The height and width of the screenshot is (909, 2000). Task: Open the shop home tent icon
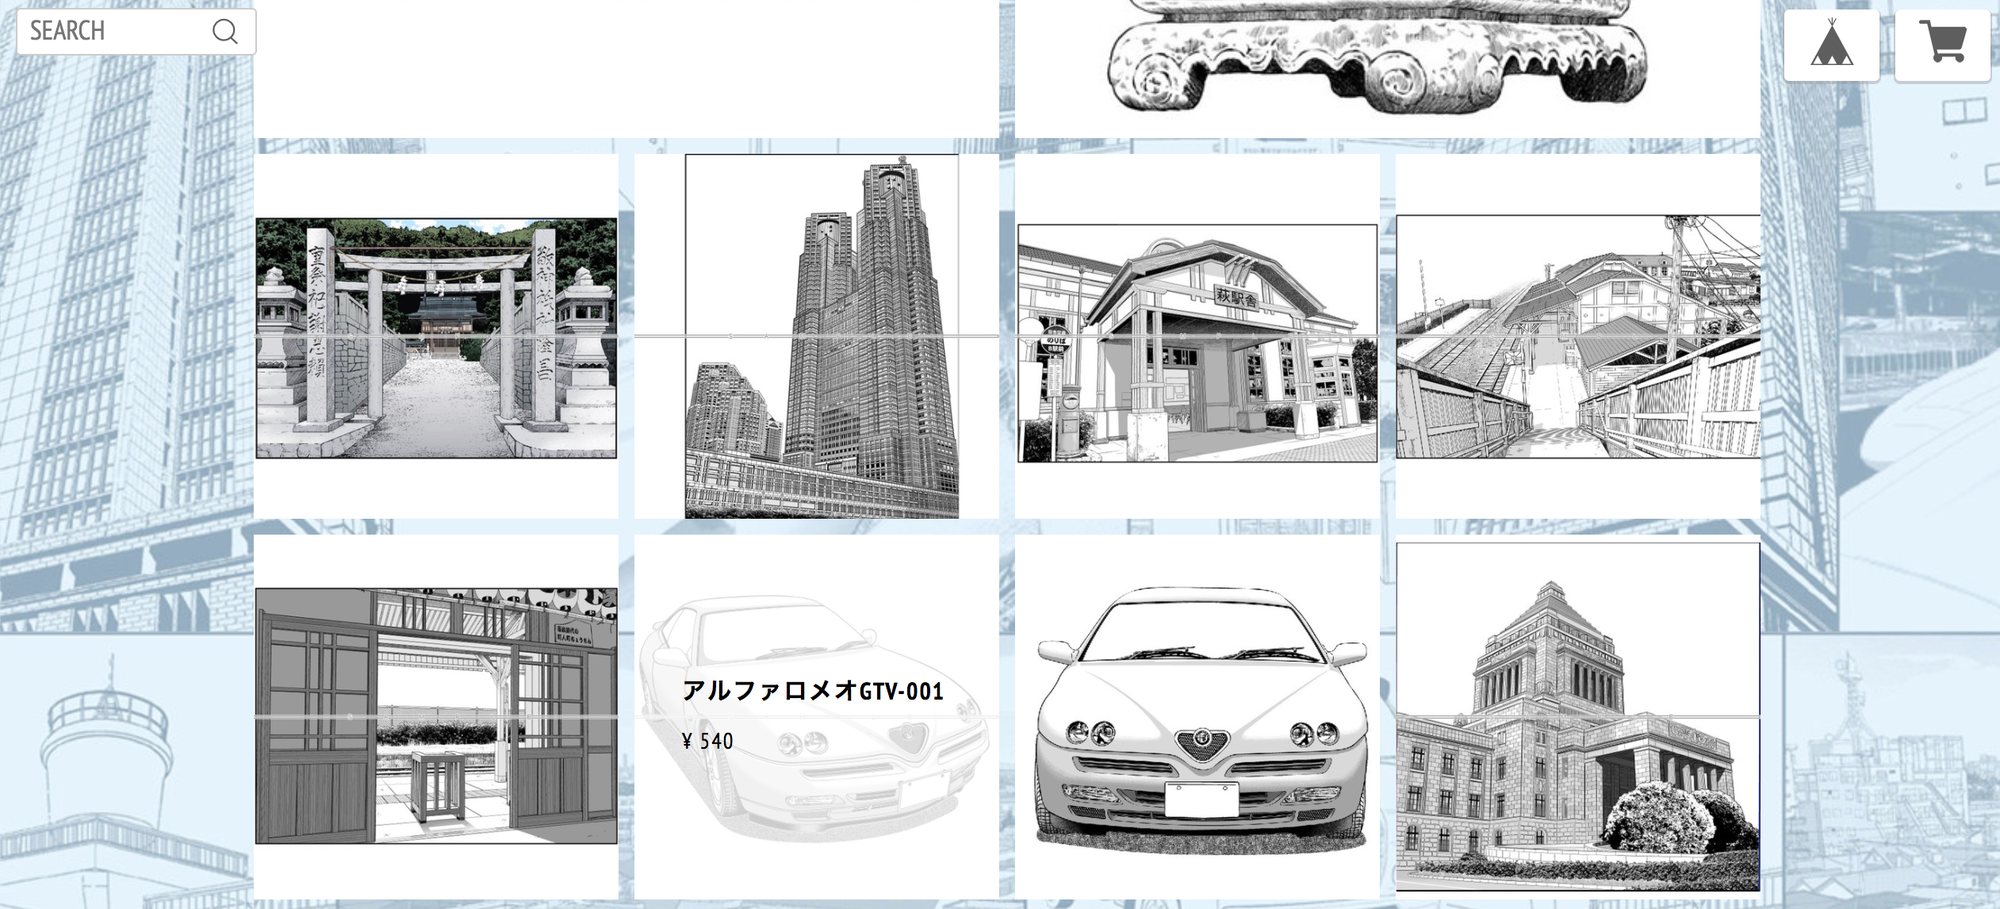click(x=1831, y=44)
